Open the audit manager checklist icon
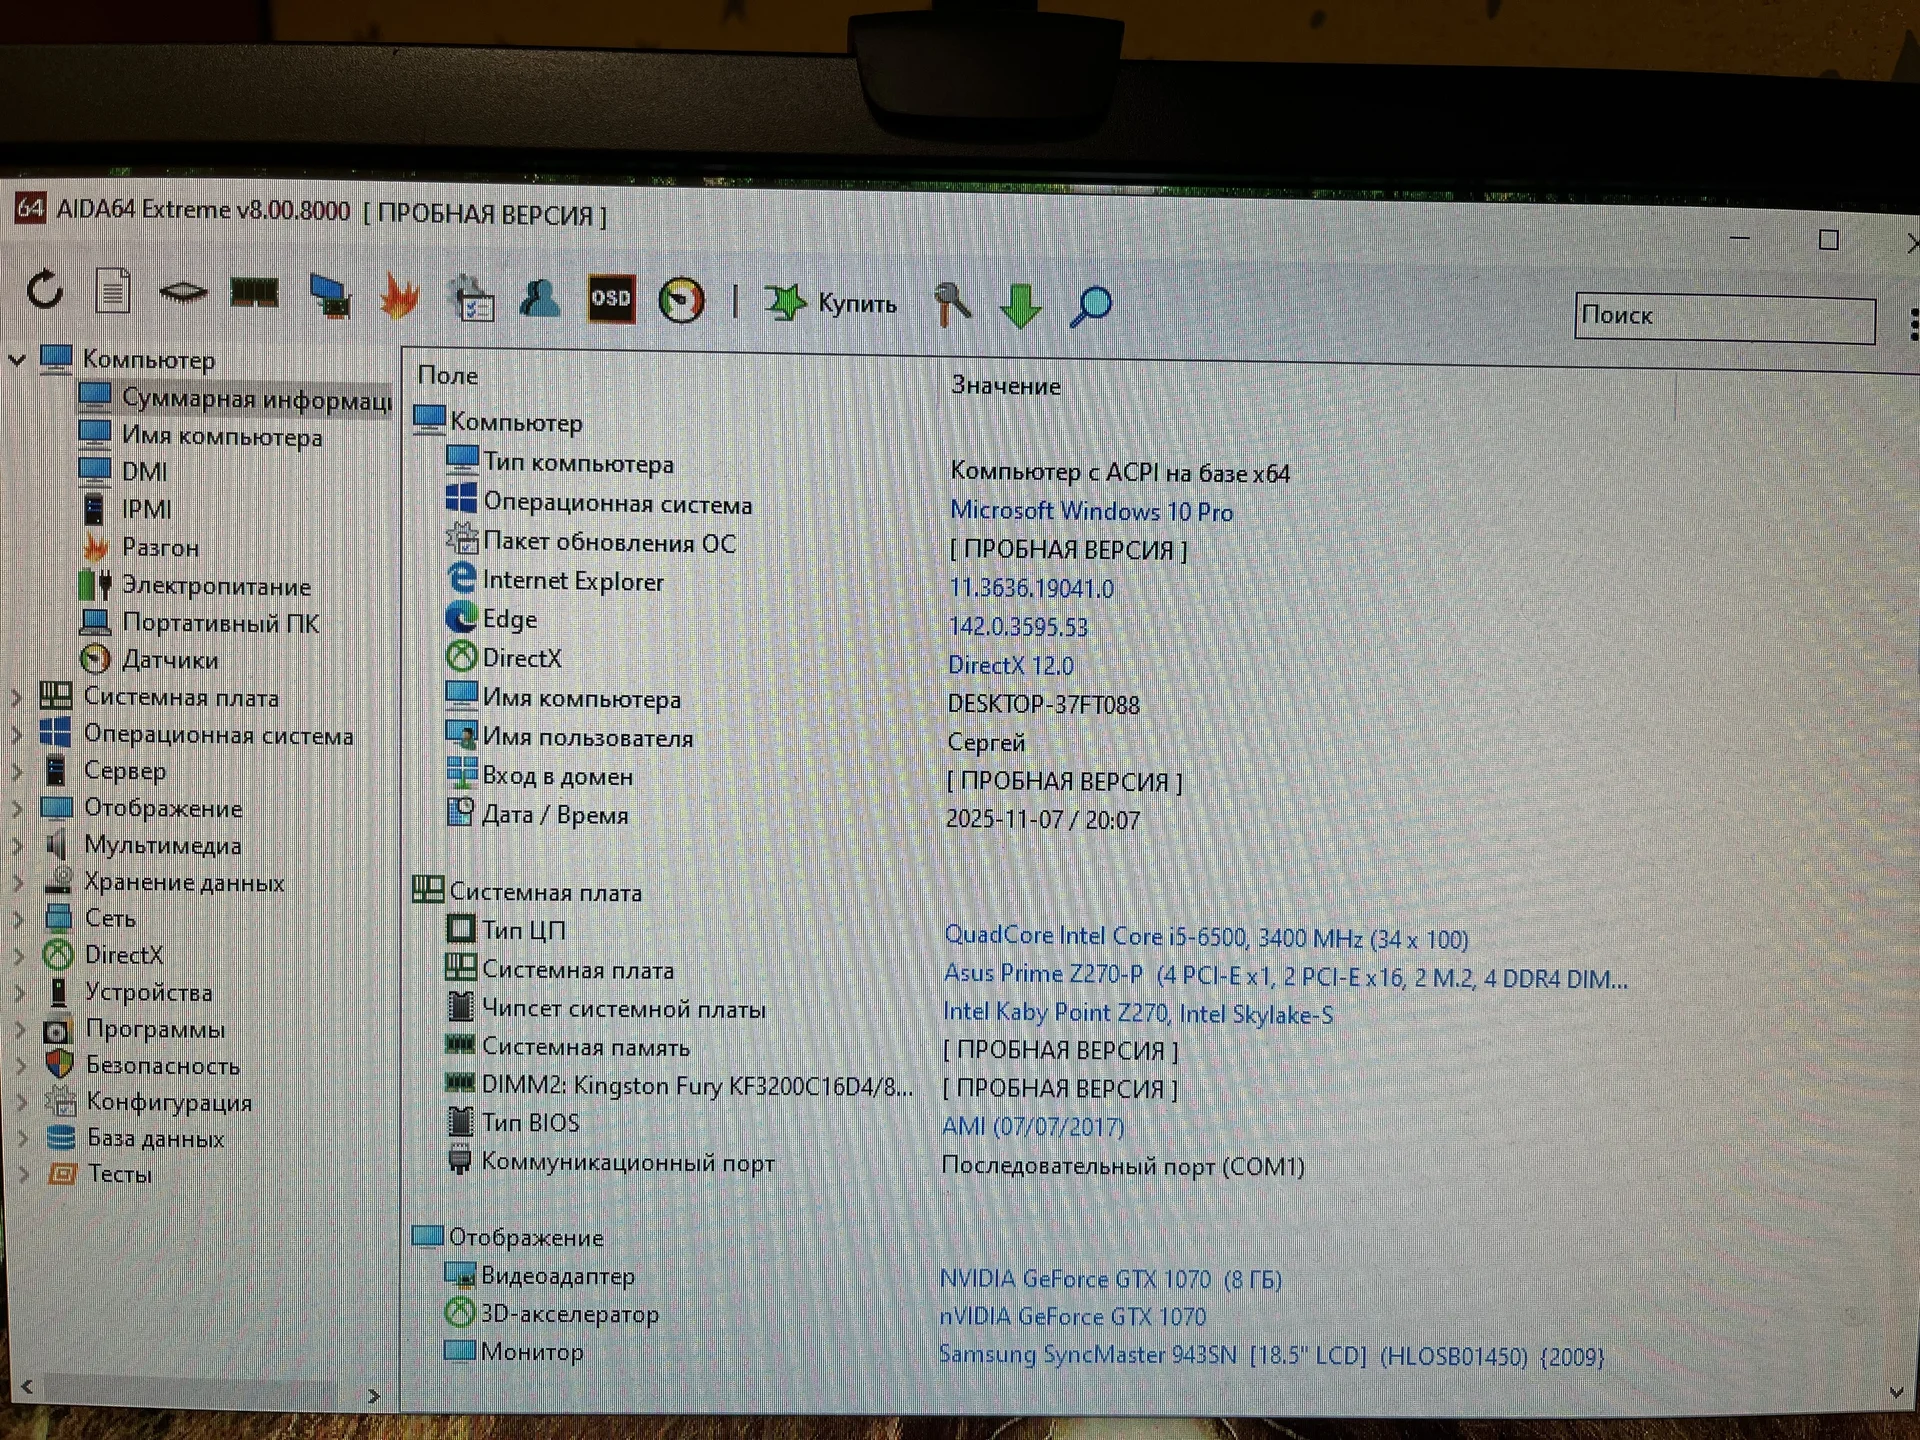 [470, 297]
